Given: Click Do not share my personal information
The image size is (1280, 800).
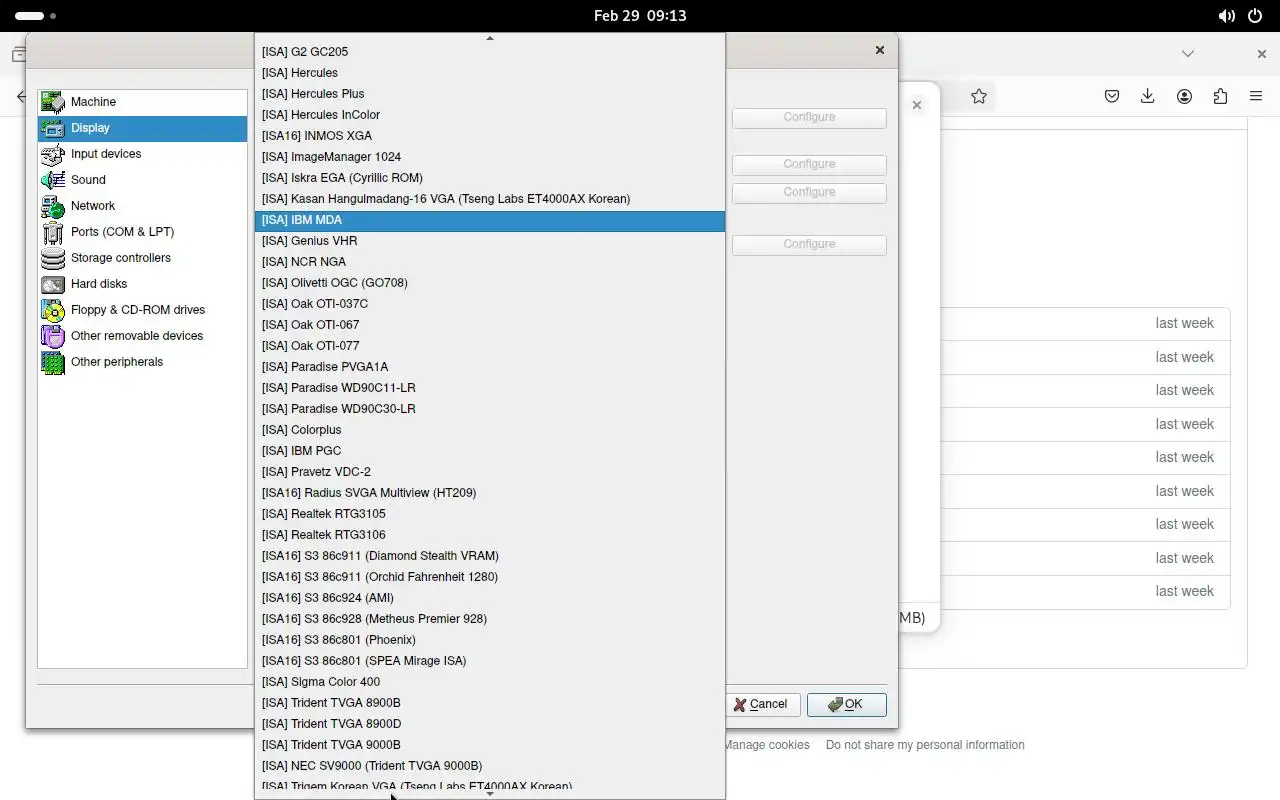Looking at the screenshot, I should point(925,745).
